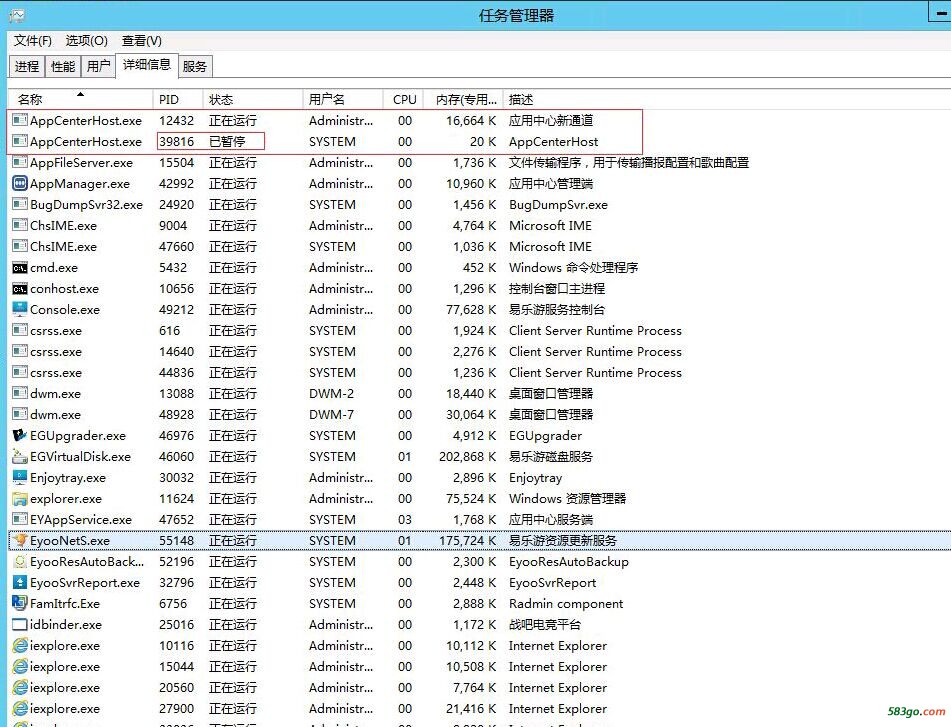Click the AppFileServer.exe process icon

tap(20, 162)
